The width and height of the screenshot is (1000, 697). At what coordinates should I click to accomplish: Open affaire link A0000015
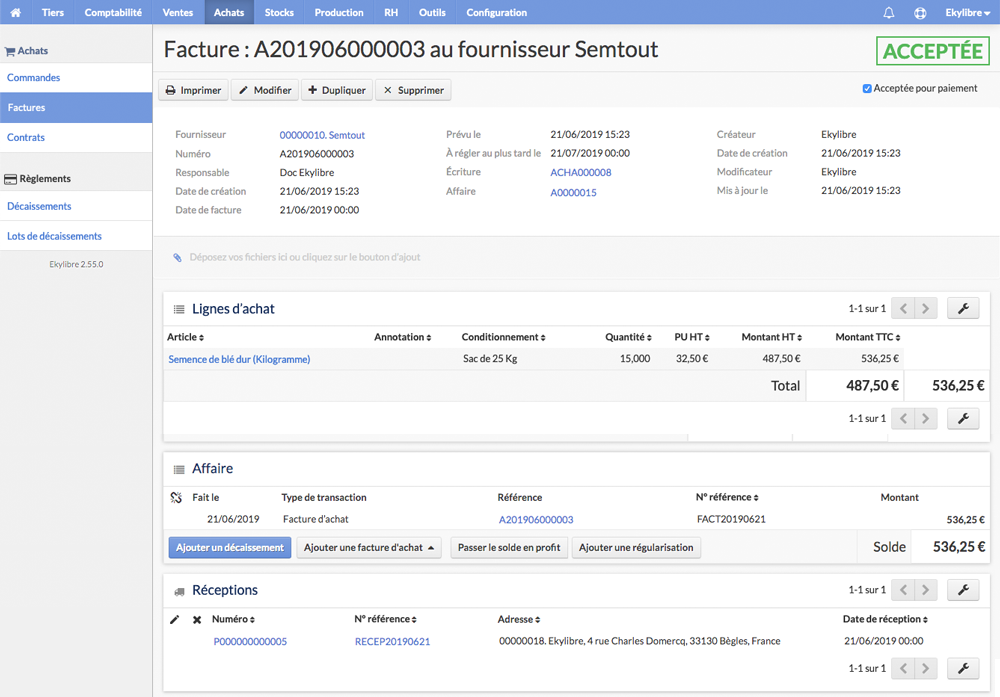click(573, 193)
